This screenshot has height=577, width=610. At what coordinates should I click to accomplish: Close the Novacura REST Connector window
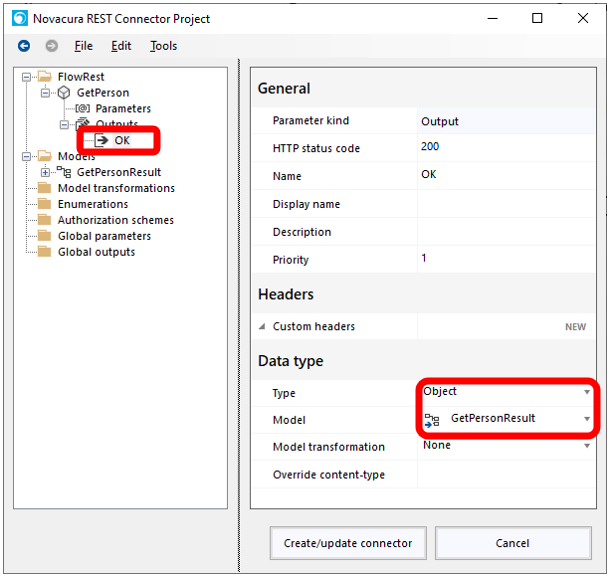point(583,18)
